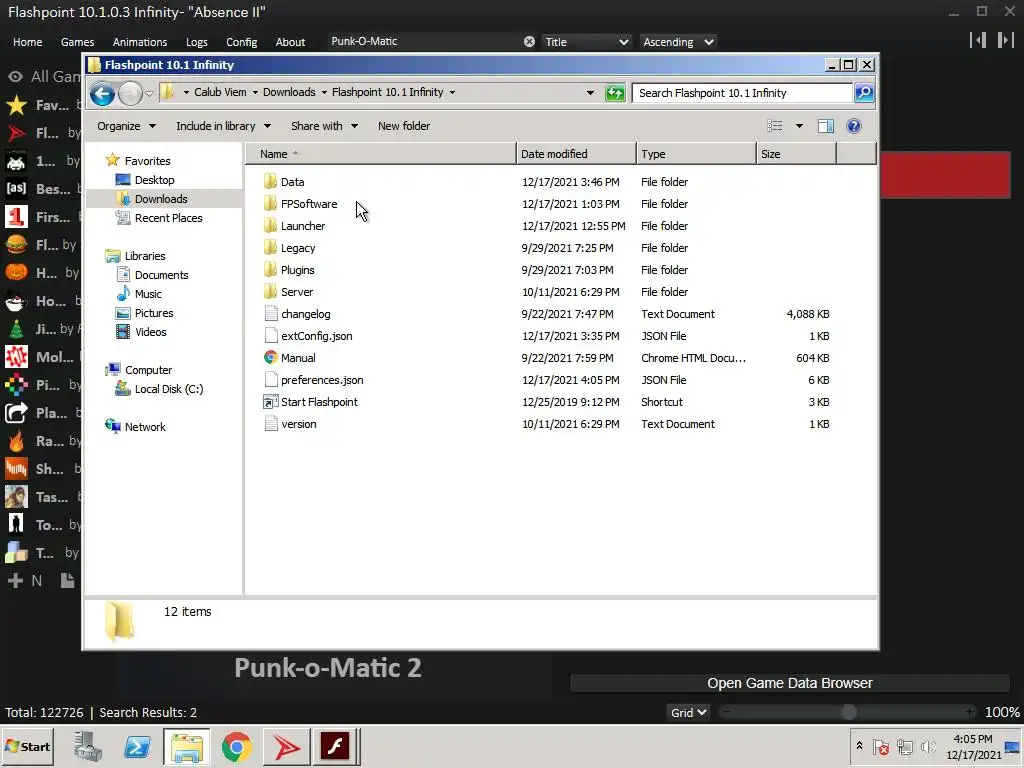Open PowerShell from the taskbar
The width and height of the screenshot is (1024, 768).
point(137,746)
